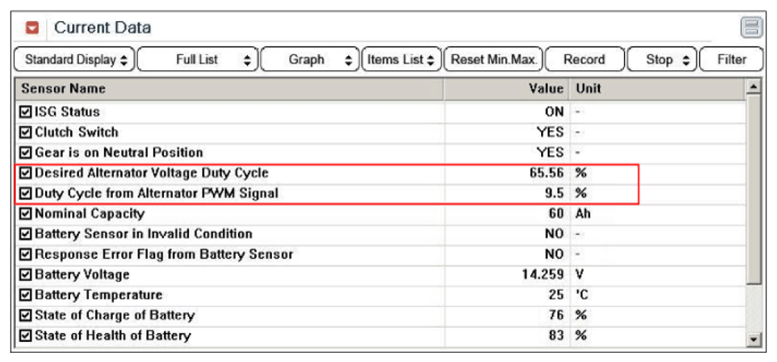Sort by the Value column header
The height and width of the screenshot is (362, 777).
click(506, 89)
